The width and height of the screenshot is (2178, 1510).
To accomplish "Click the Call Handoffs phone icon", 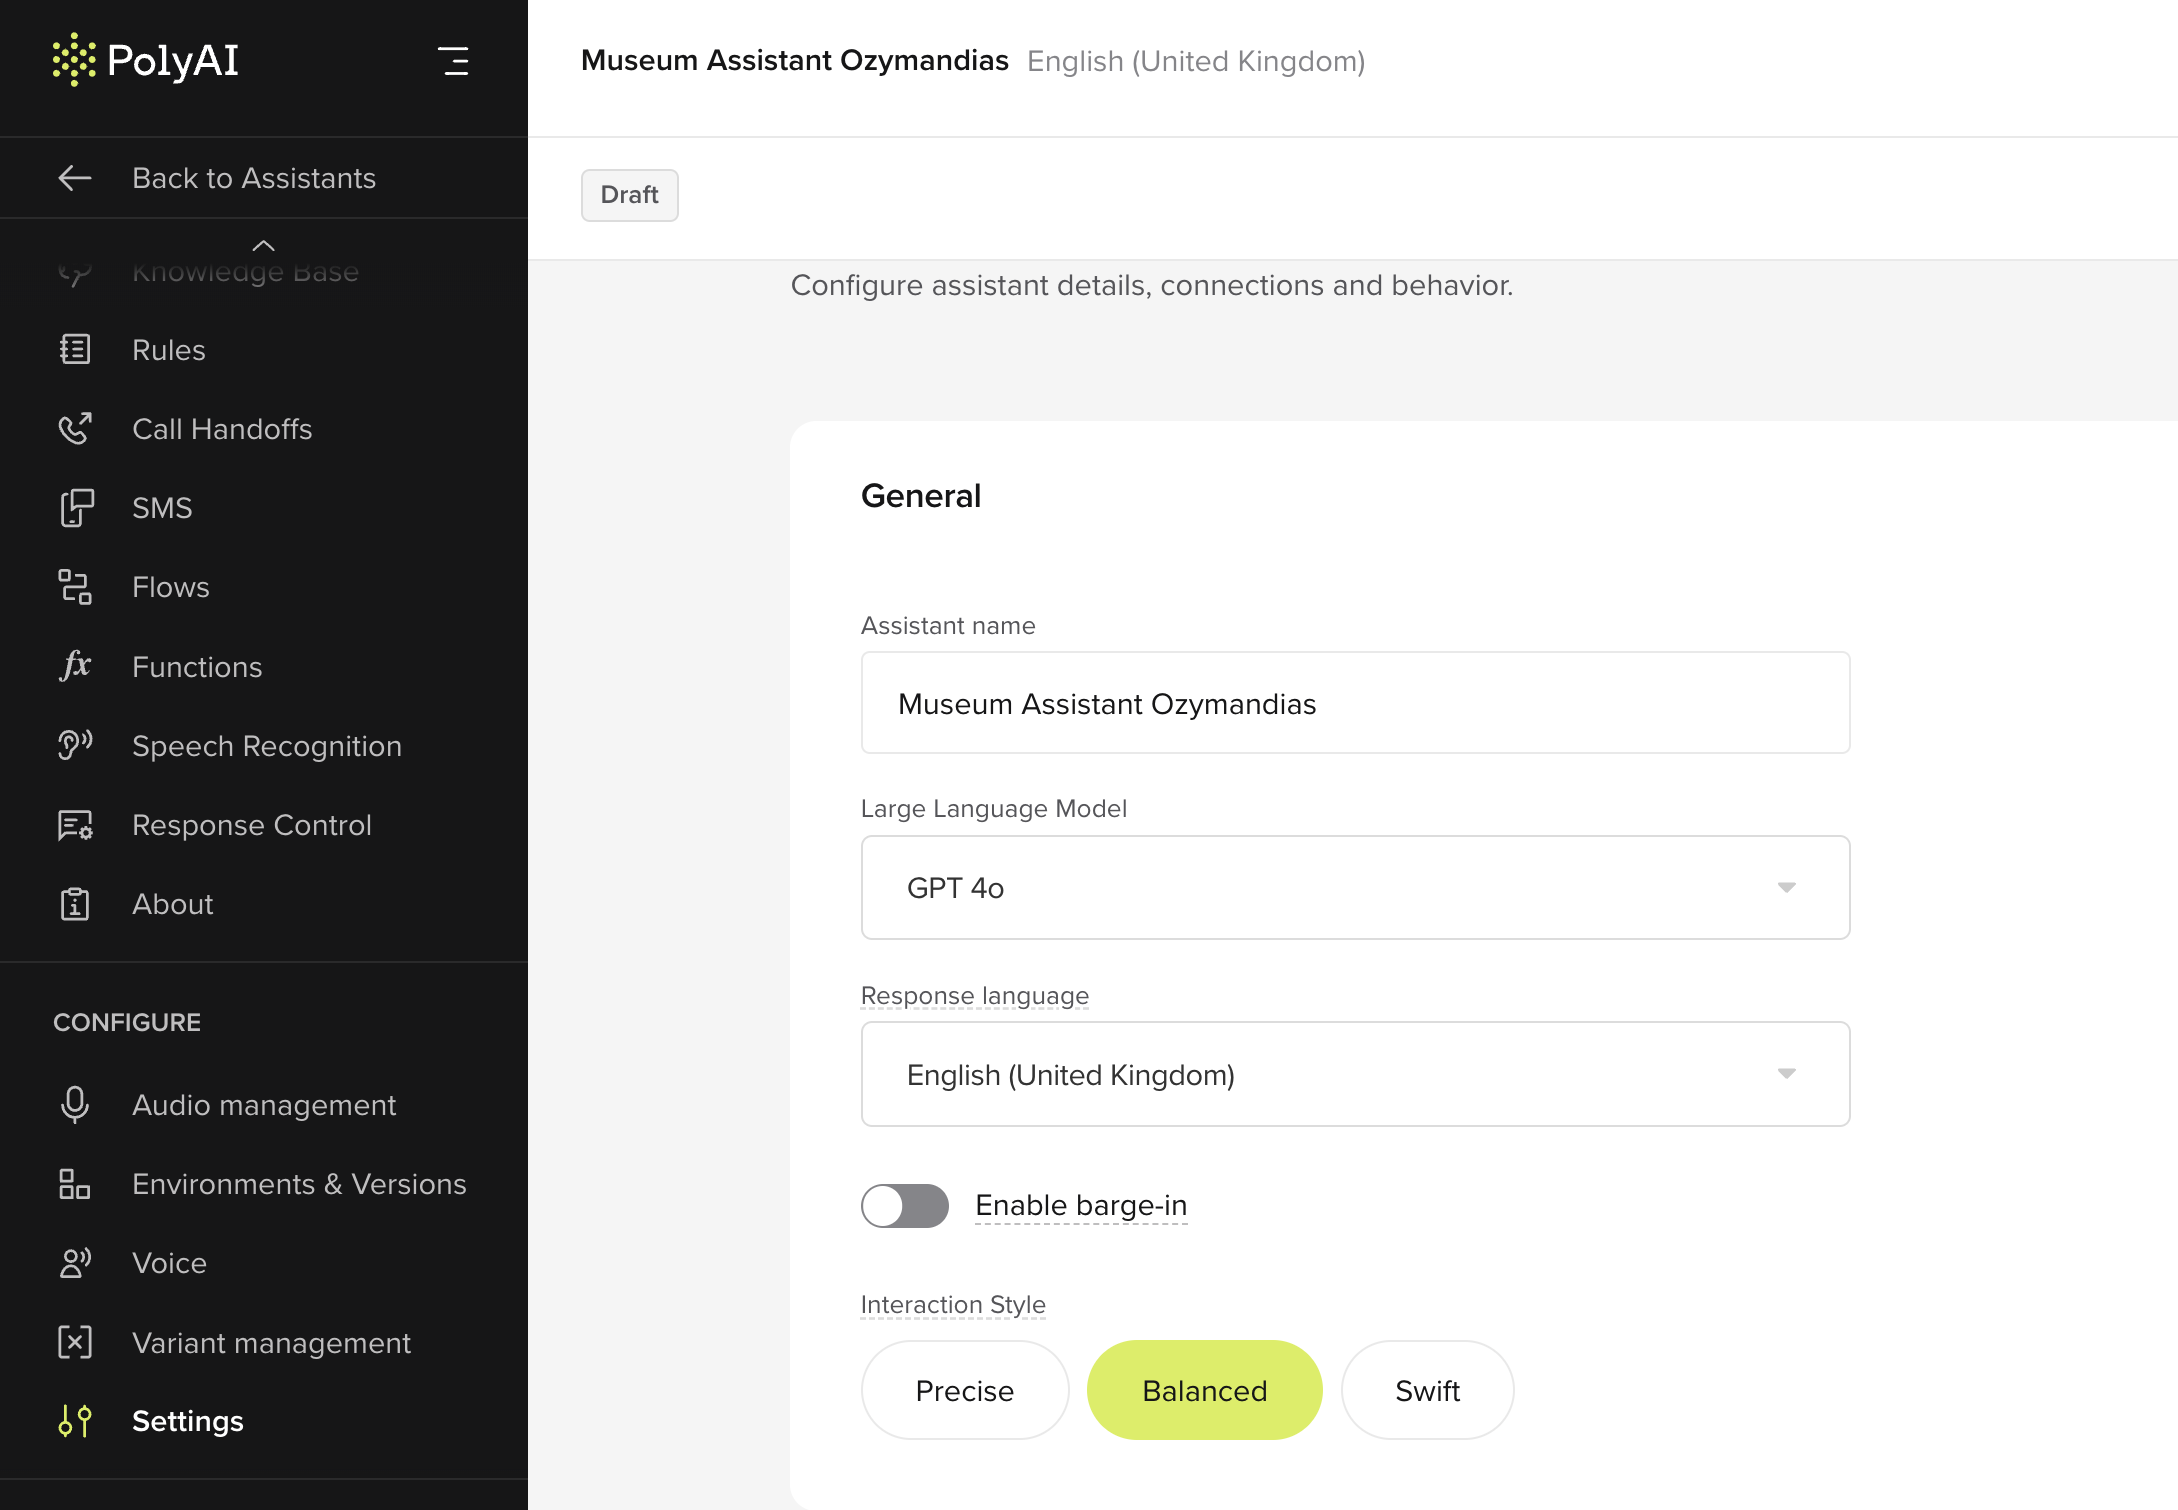I will pyautogui.click(x=75, y=429).
